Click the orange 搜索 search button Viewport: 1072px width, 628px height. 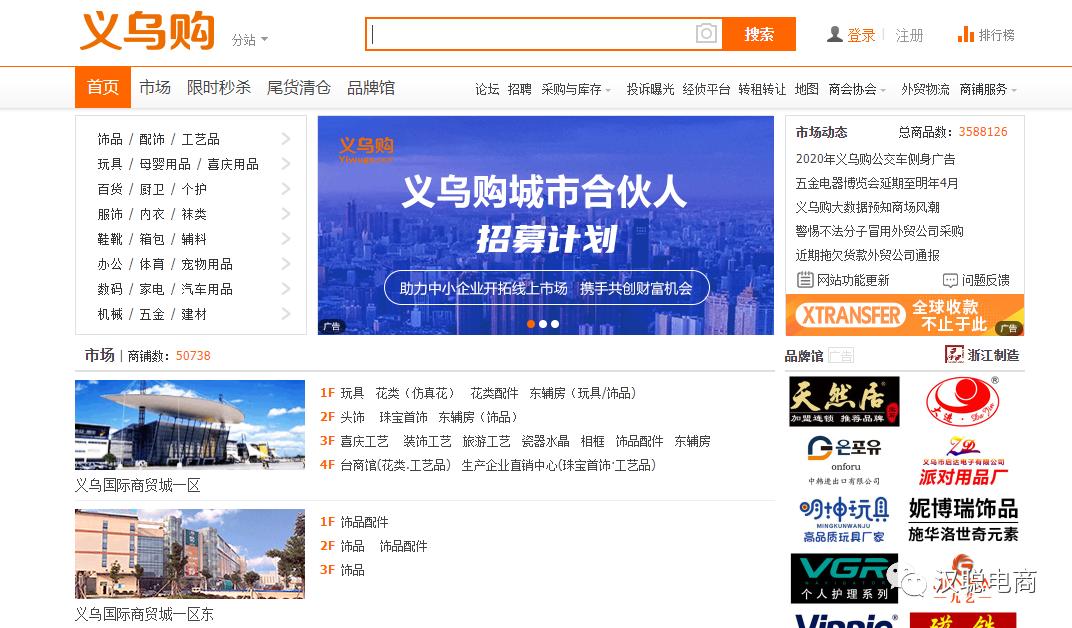pyautogui.click(x=759, y=33)
